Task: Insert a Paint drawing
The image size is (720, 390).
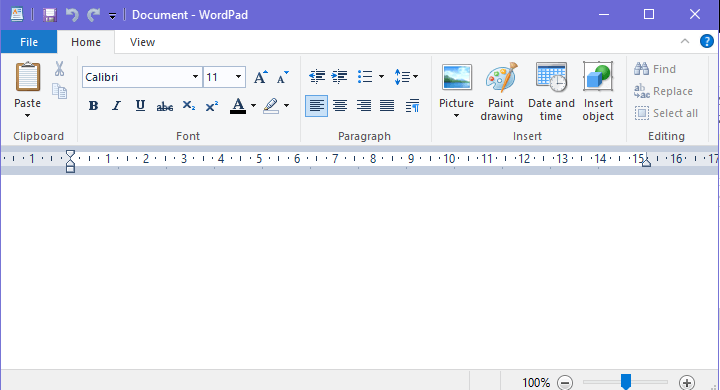Action: point(501,91)
